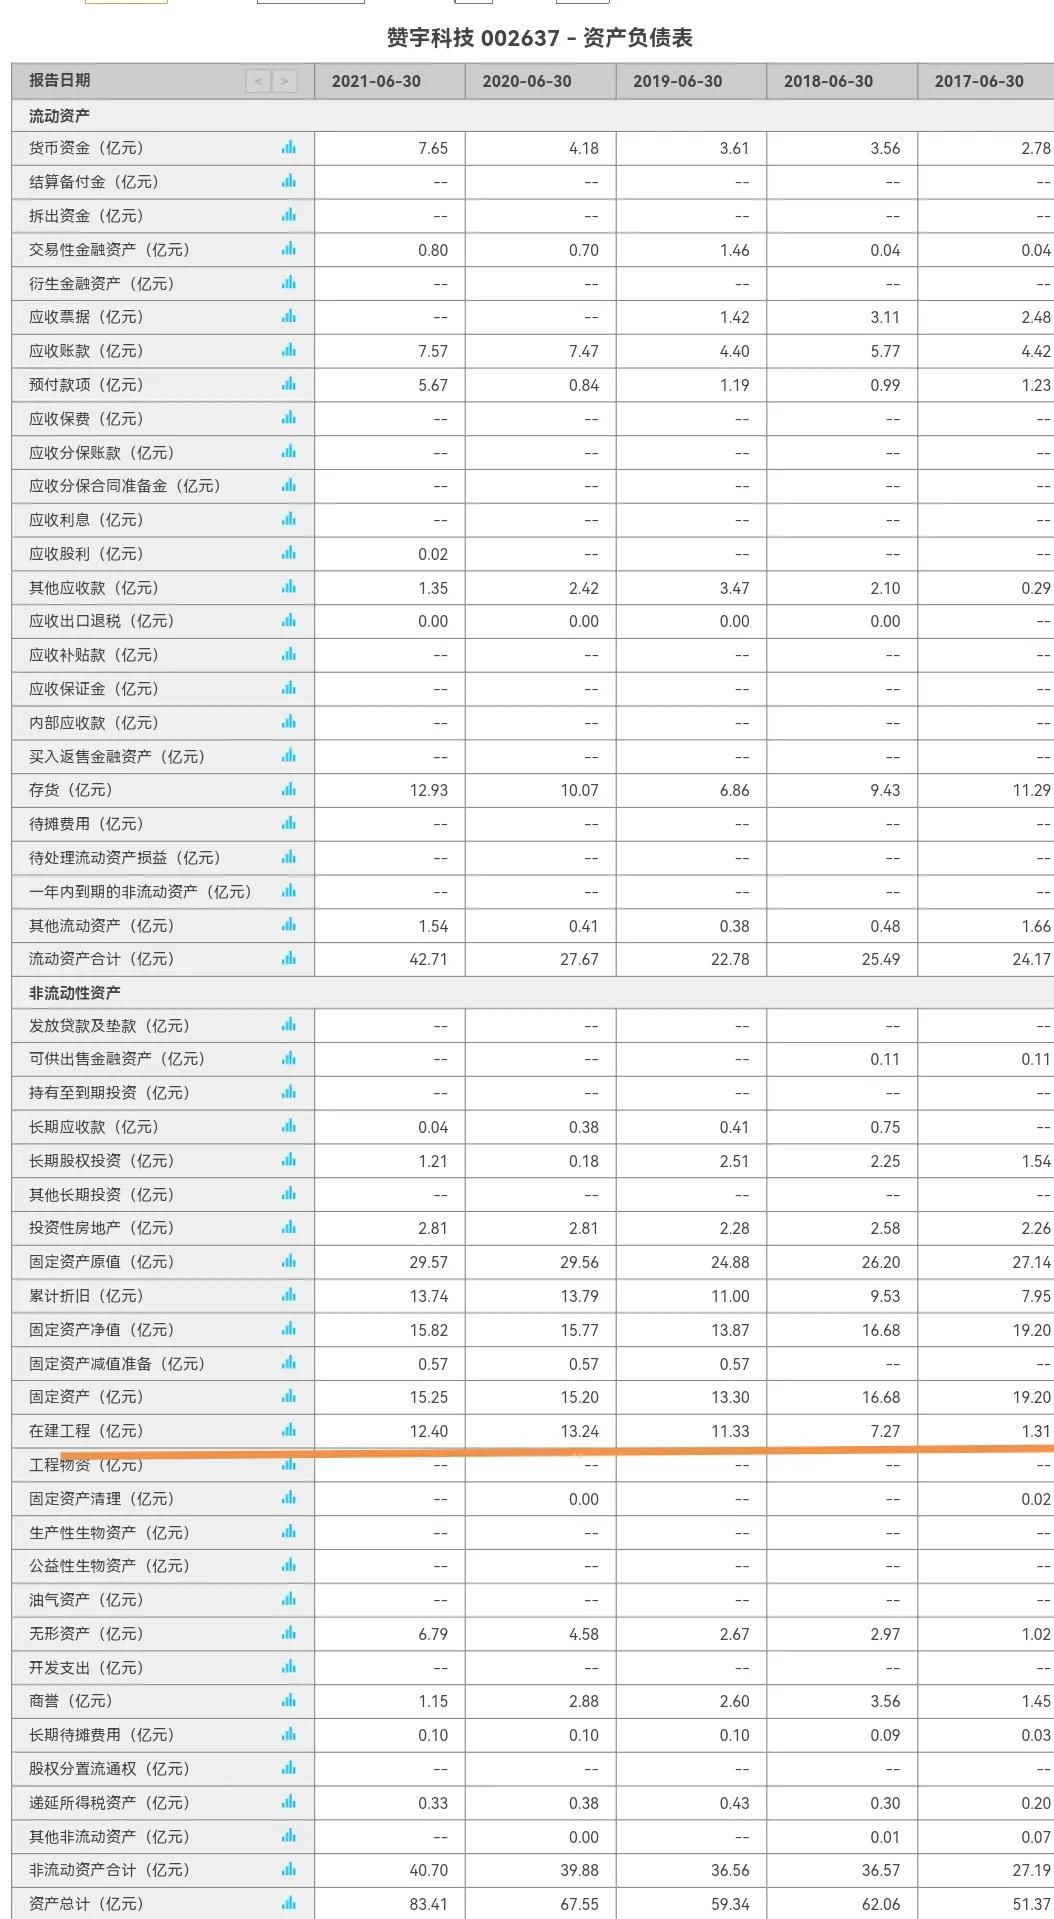Open chart icon for 递延所得税资产 row
Viewport: 1054px width, 1919px height.
coord(289,1802)
